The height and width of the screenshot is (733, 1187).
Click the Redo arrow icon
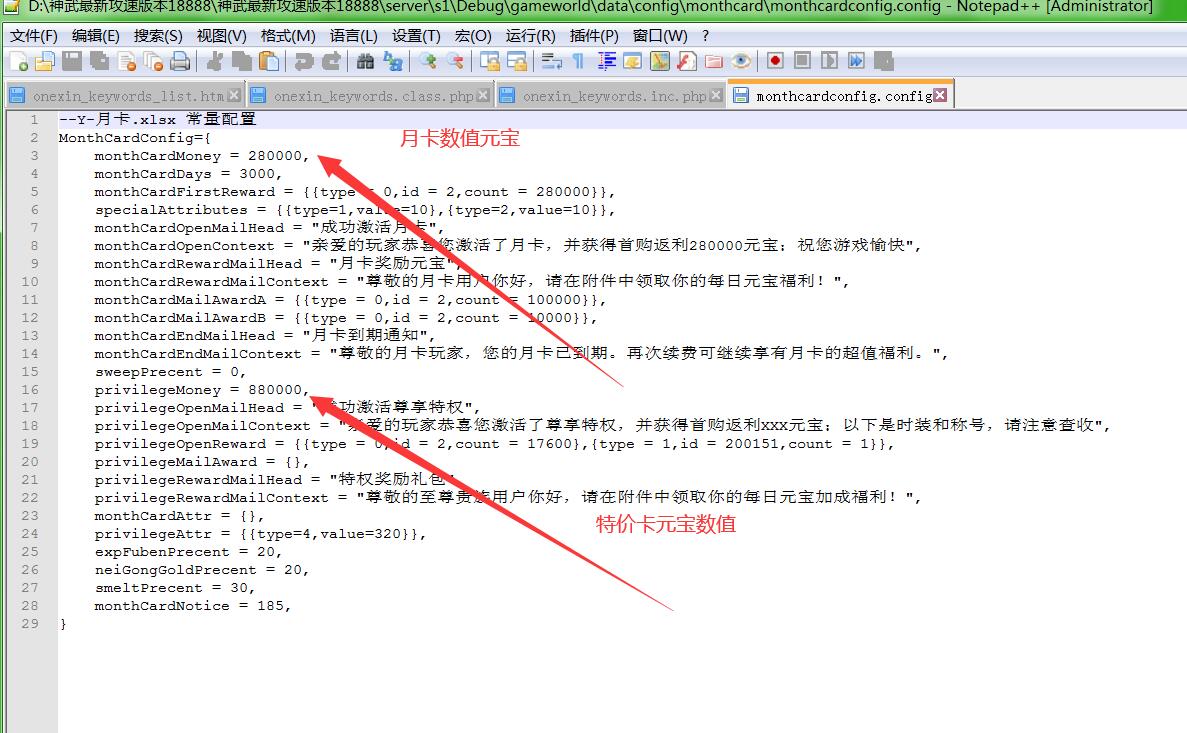pyautogui.click(x=331, y=61)
